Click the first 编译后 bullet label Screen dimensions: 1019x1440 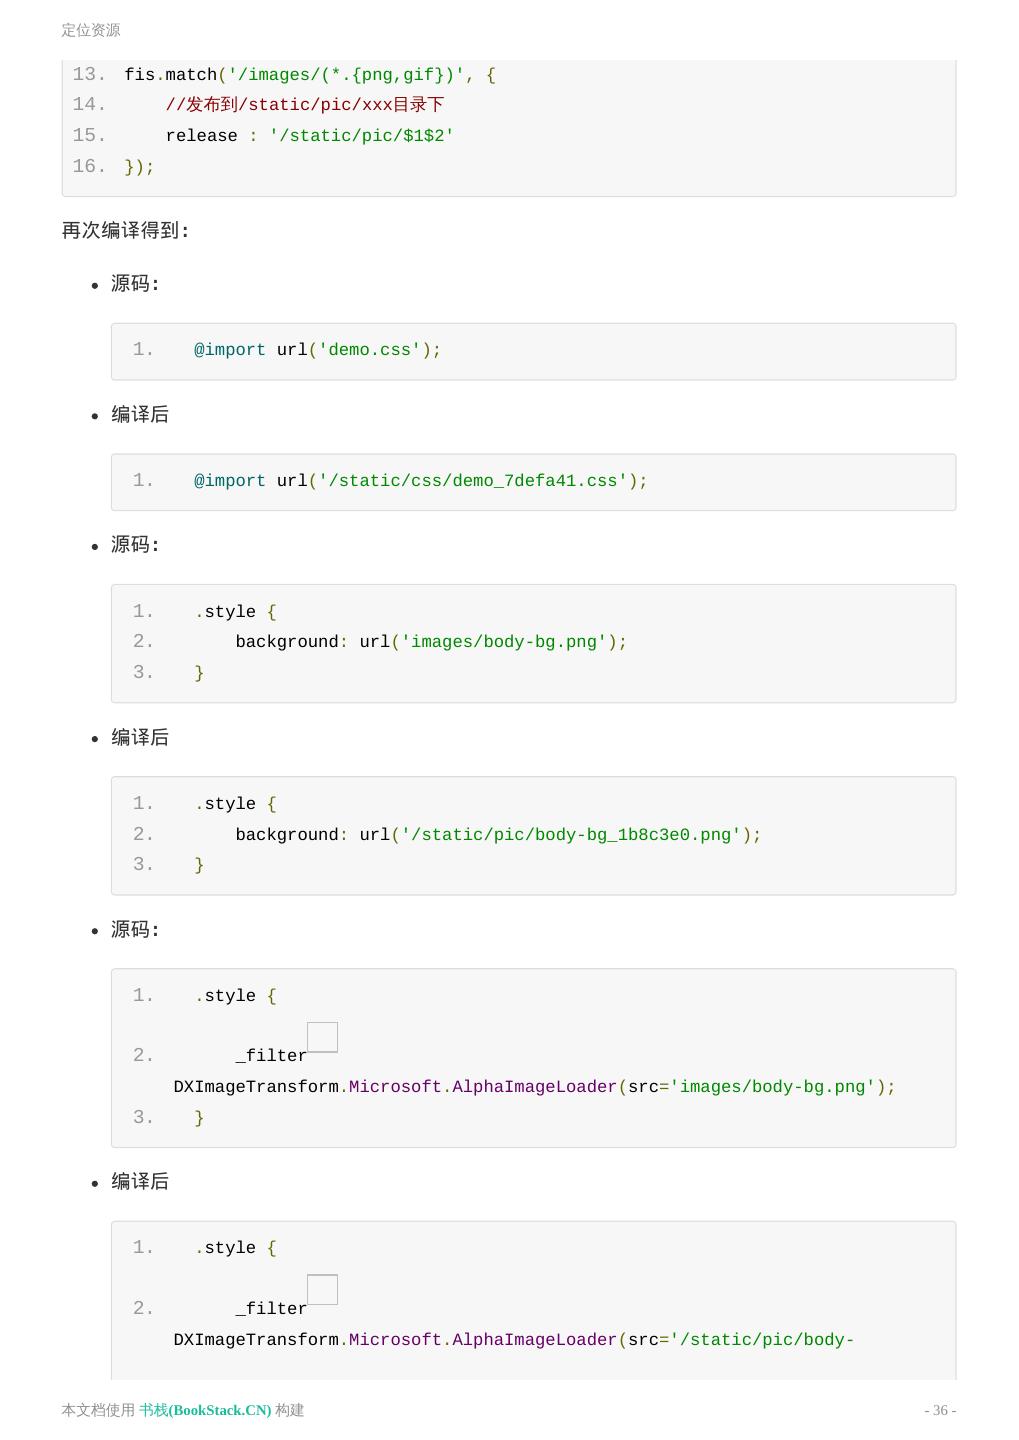[140, 414]
